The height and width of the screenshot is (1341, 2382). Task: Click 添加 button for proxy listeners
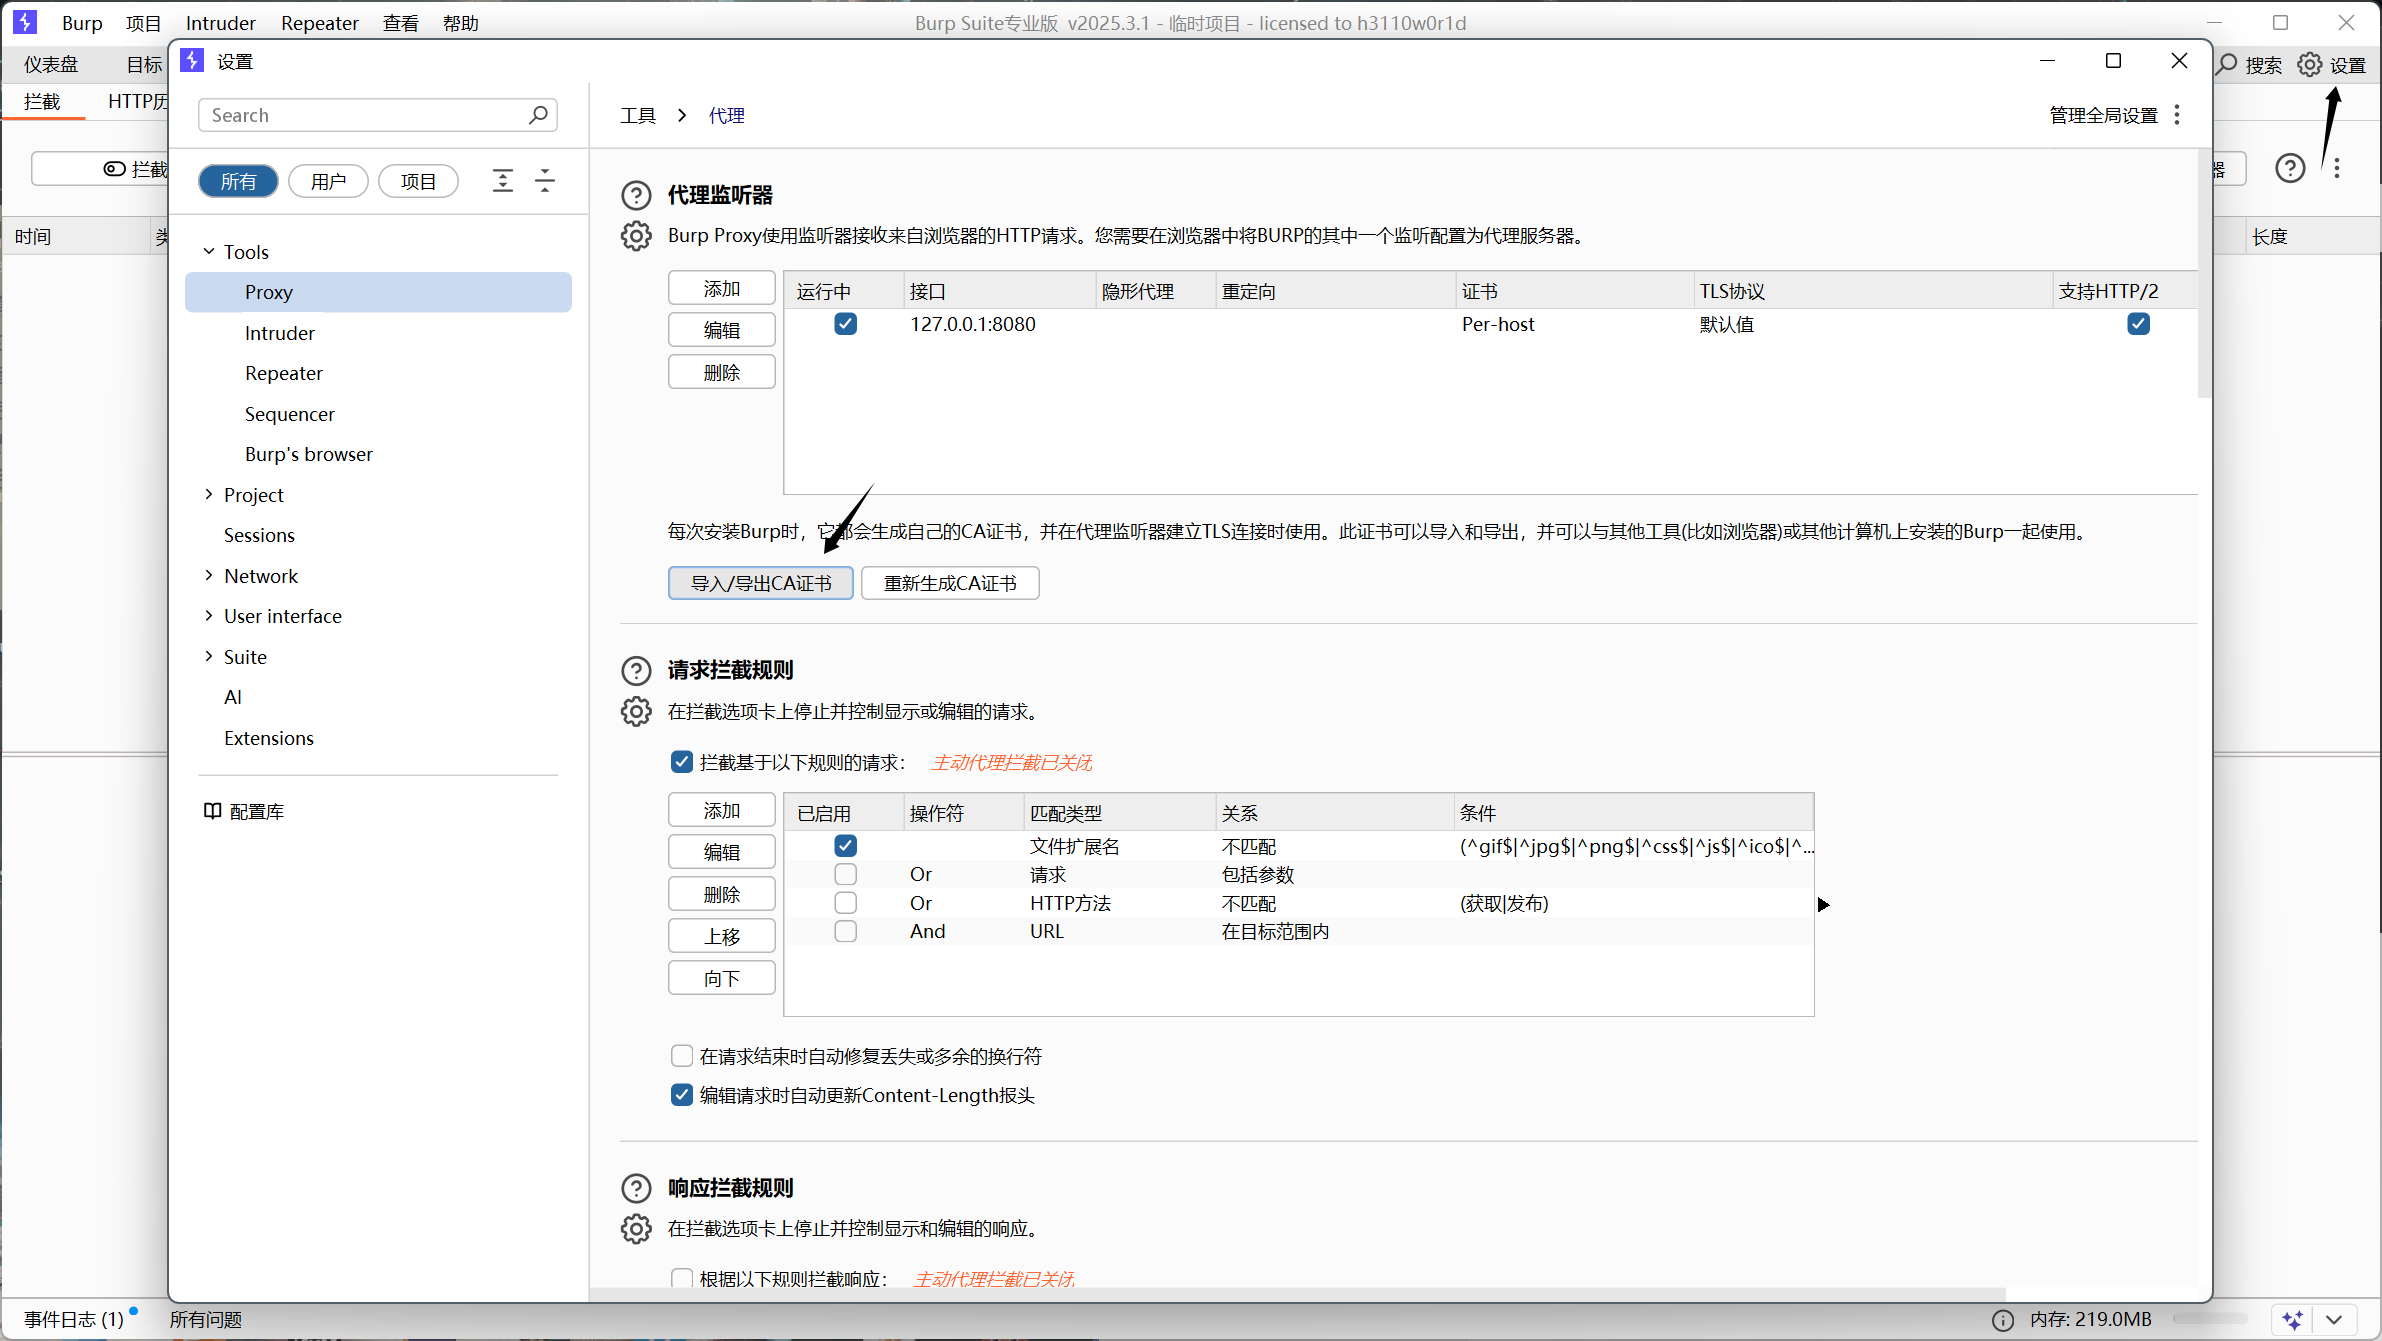point(721,288)
